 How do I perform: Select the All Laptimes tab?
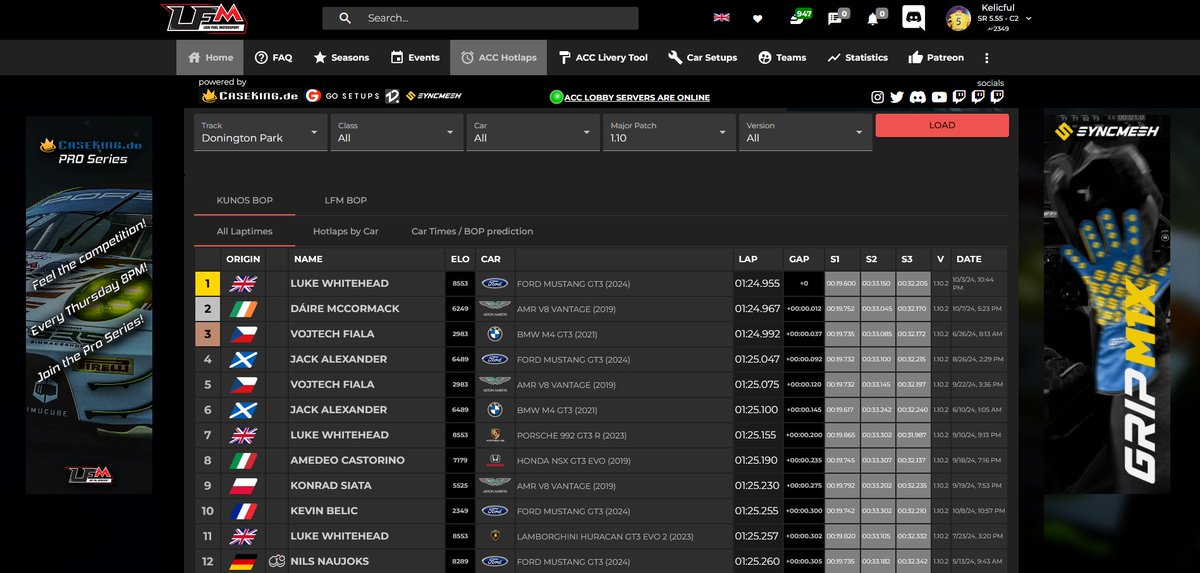click(x=245, y=231)
